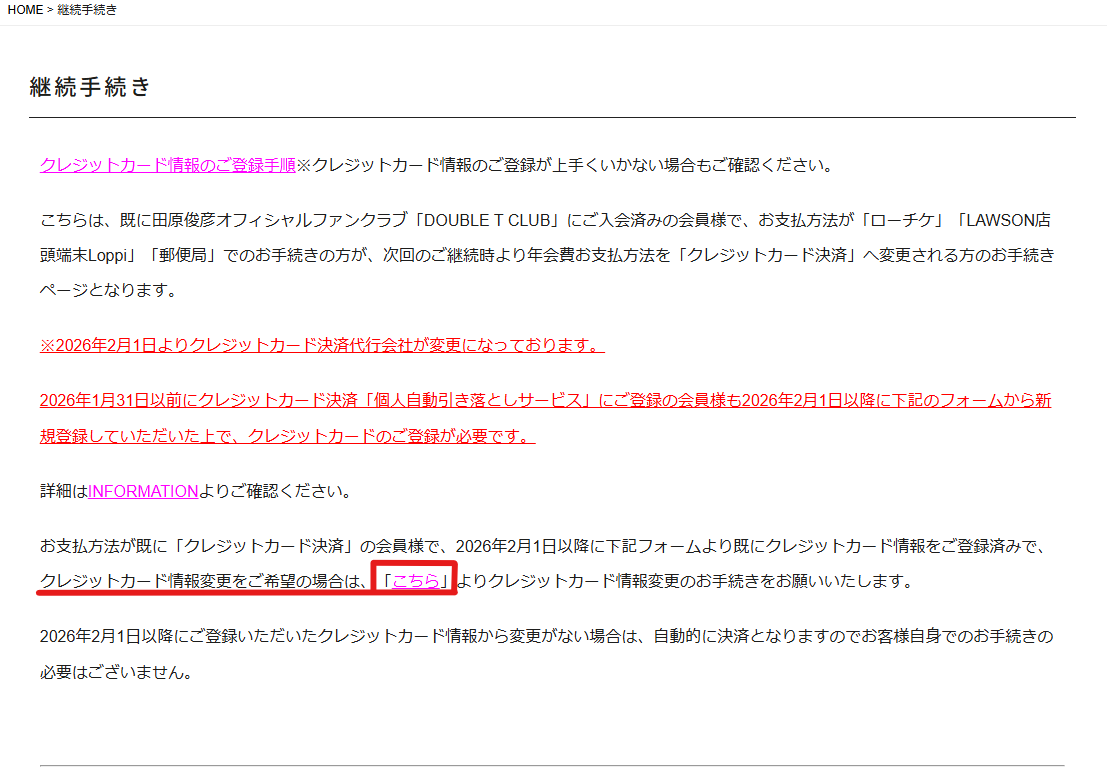This screenshot has height=784, width=1107.
Task: Click the underlined クレジットカード情報変更をご希望の場合は text
Action: (204, 581)
